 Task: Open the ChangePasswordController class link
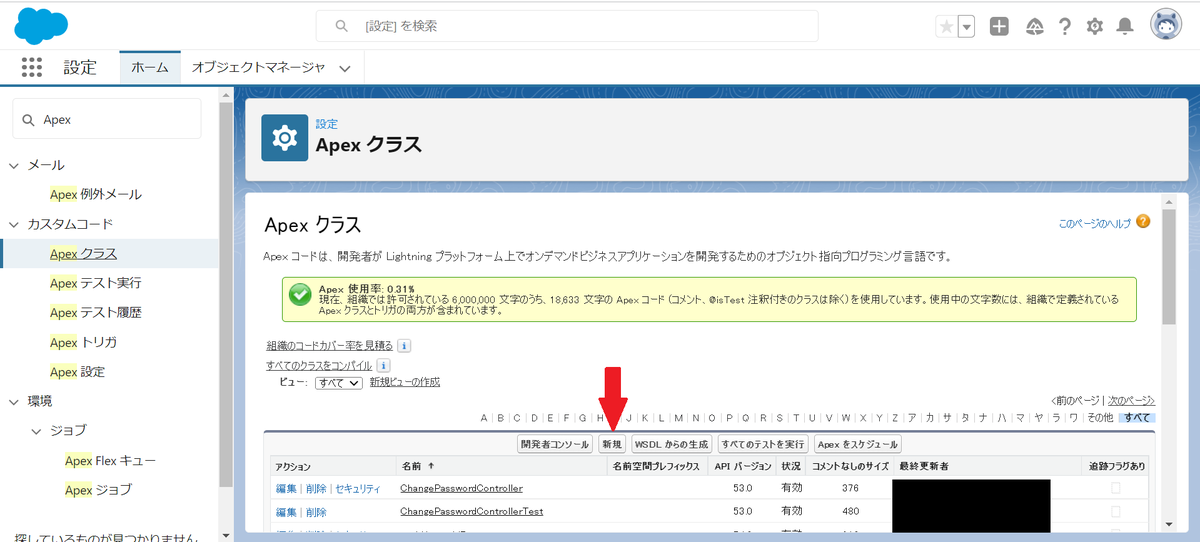[x=461, y=488]
